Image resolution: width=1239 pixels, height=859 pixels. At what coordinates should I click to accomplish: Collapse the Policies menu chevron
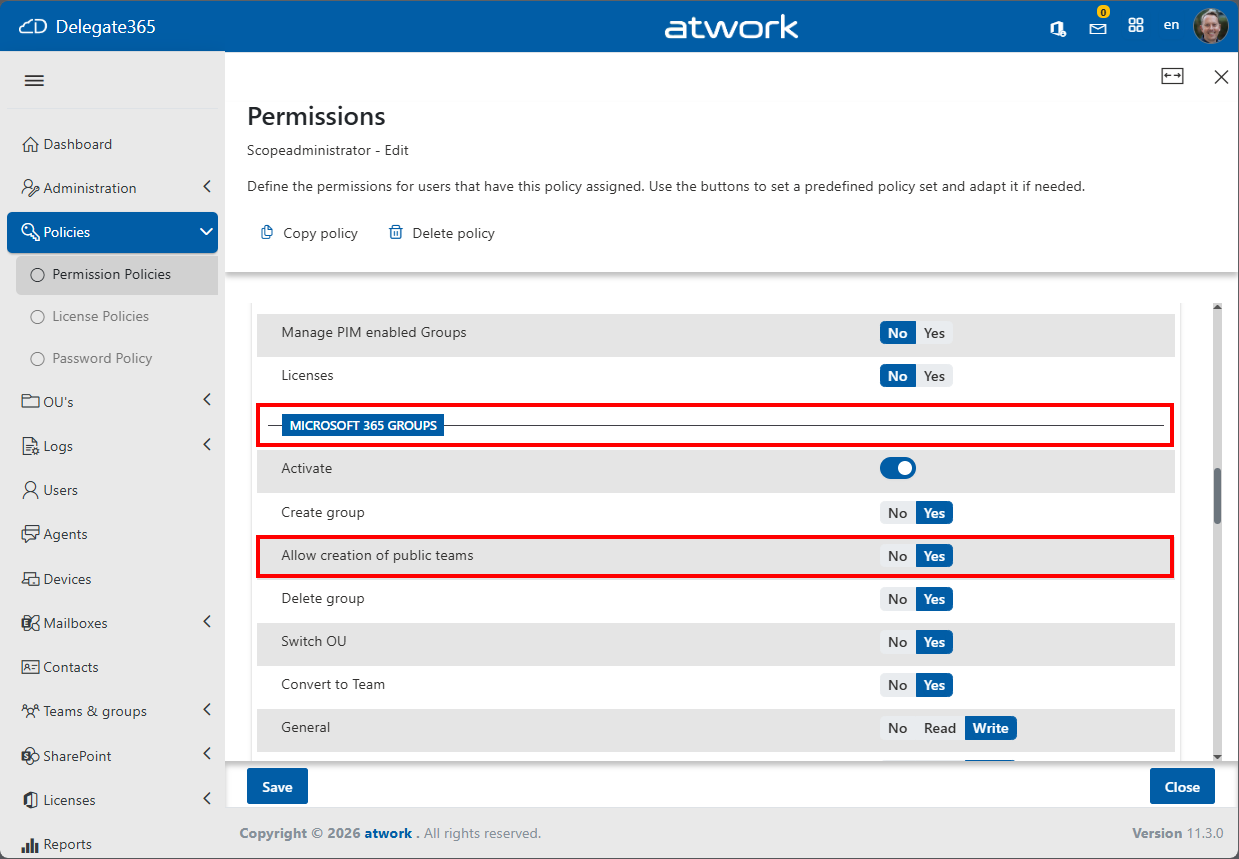(x=206, y=232)
